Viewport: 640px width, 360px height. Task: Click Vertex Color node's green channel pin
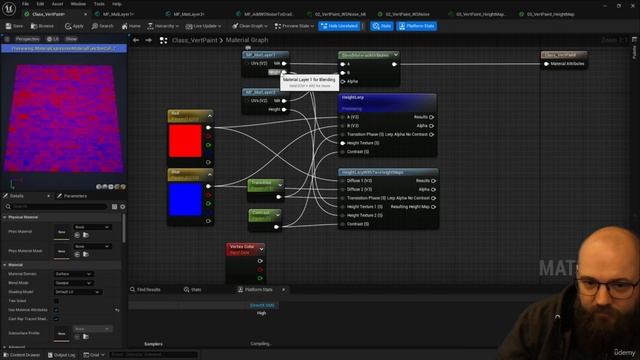click(260, 278)
